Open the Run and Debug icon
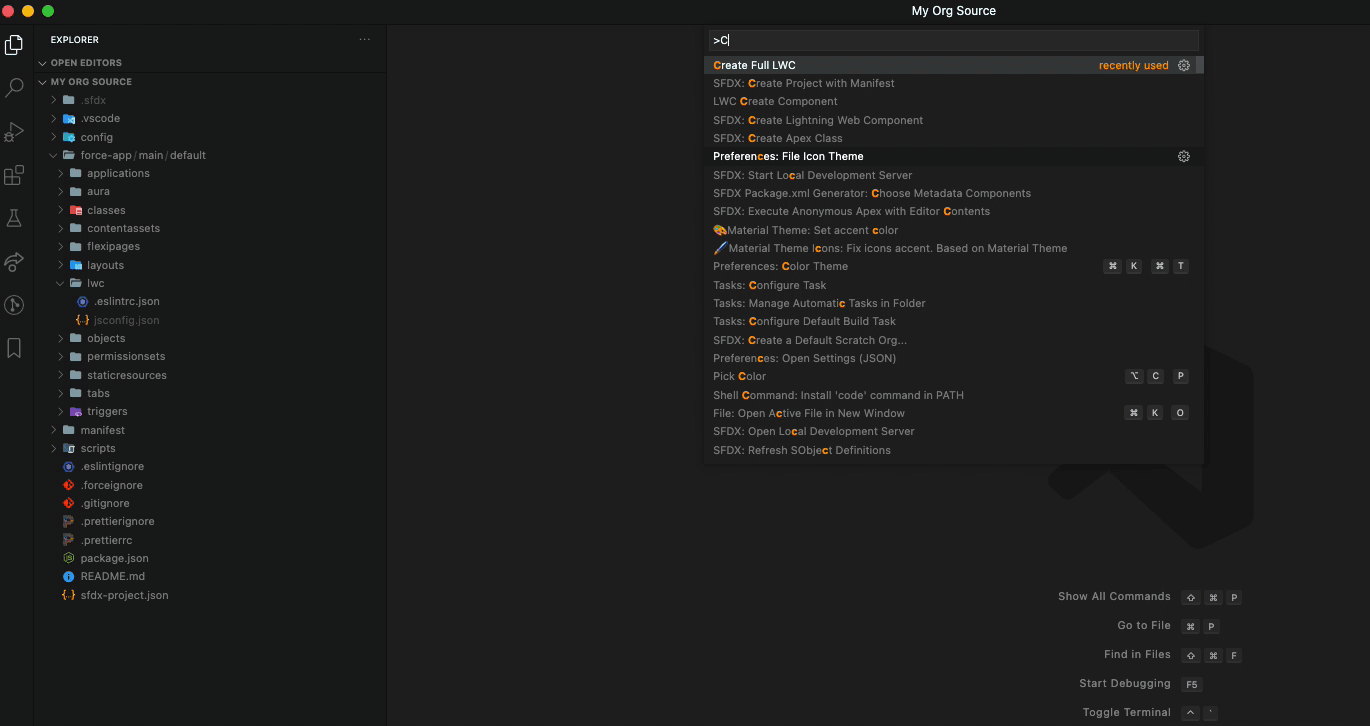The height and width of the screenshot is (726, 1370). (x=14, y=132)
